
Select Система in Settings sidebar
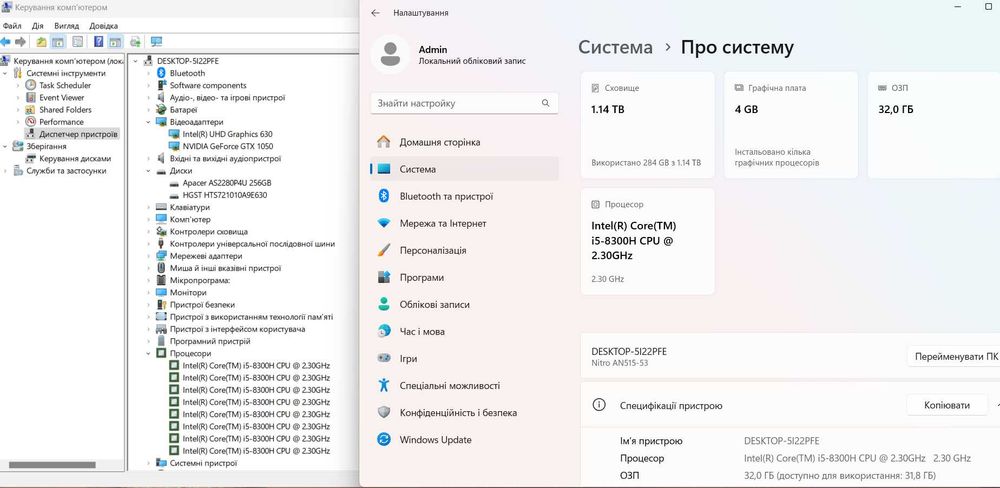tap(464, 170)
